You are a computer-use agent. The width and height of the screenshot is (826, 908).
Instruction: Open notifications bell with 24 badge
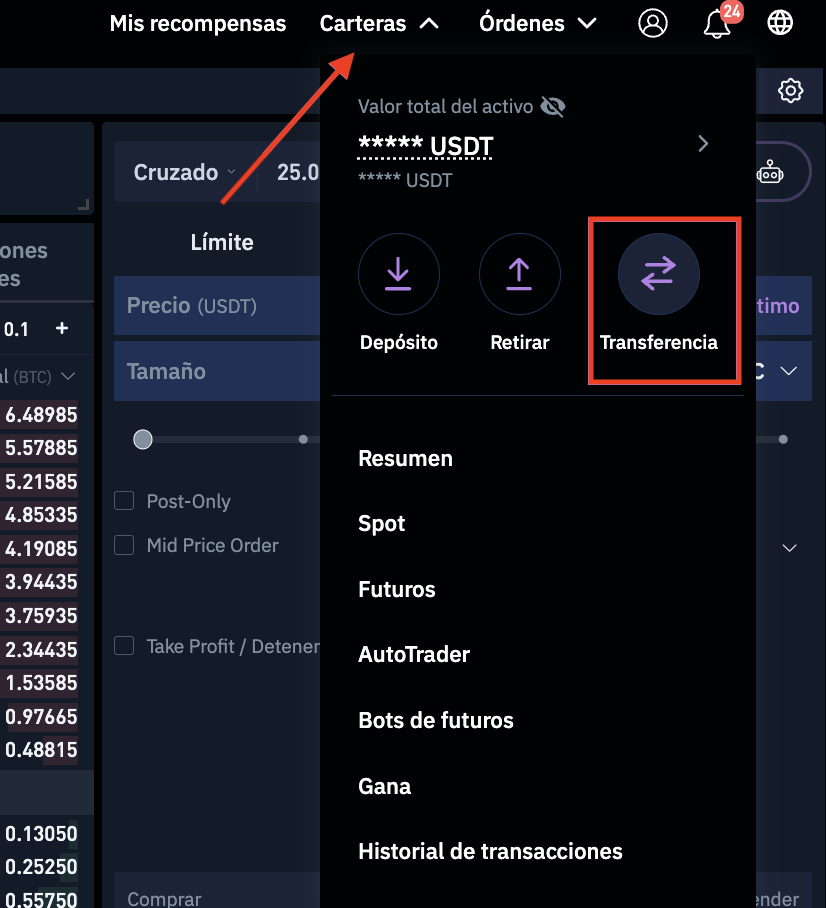pos(717,24)
